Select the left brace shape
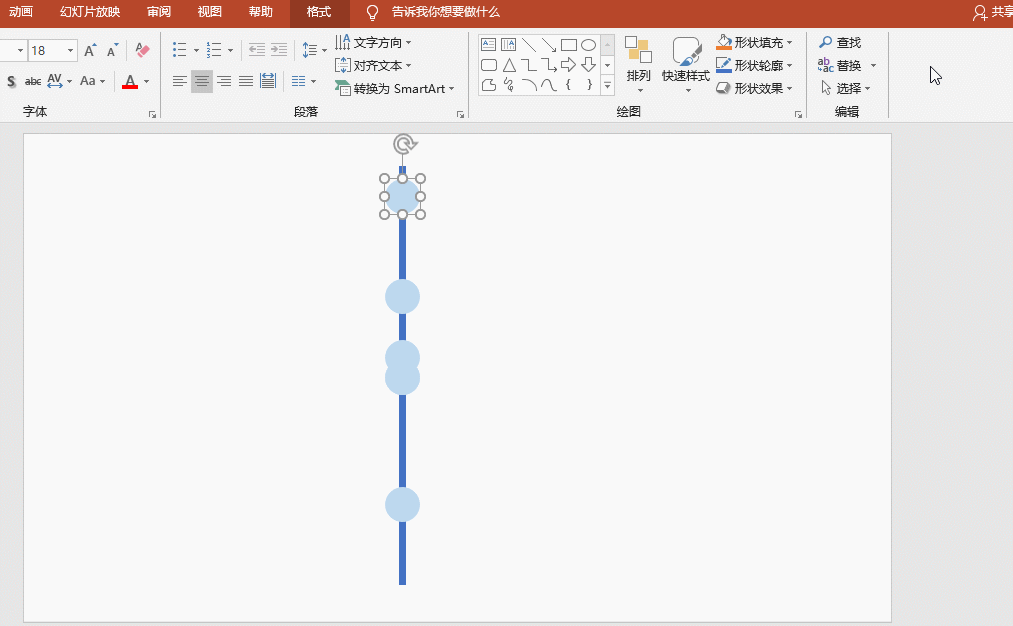This screenshot has width=1013, height=626. click(x=569, y=85)
